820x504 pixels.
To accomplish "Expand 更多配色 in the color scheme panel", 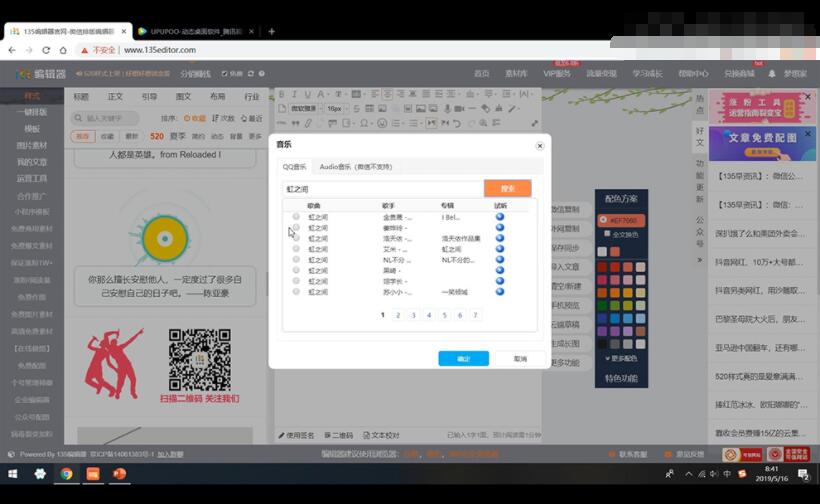I will [x=621, y=359].
